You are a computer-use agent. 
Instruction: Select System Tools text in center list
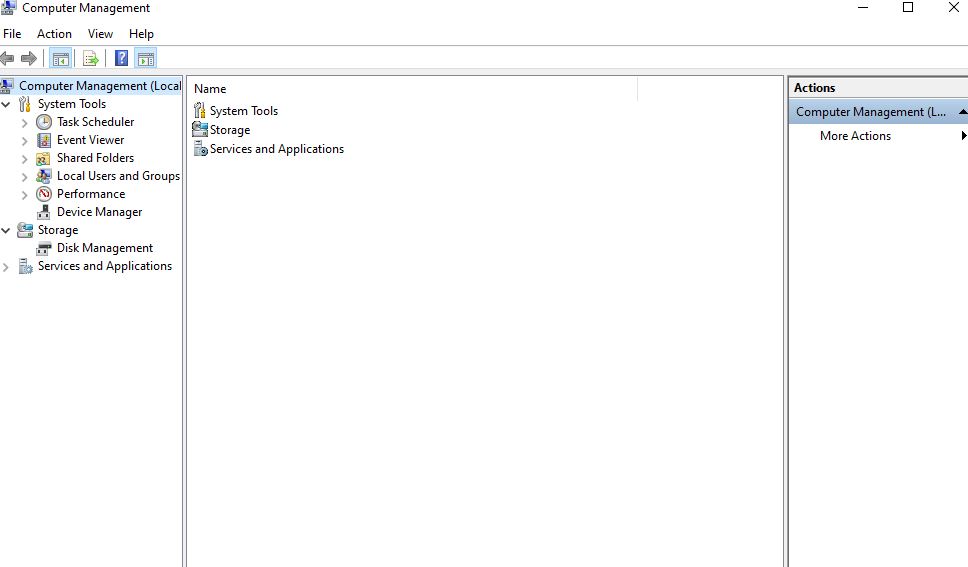pos(244,111)
